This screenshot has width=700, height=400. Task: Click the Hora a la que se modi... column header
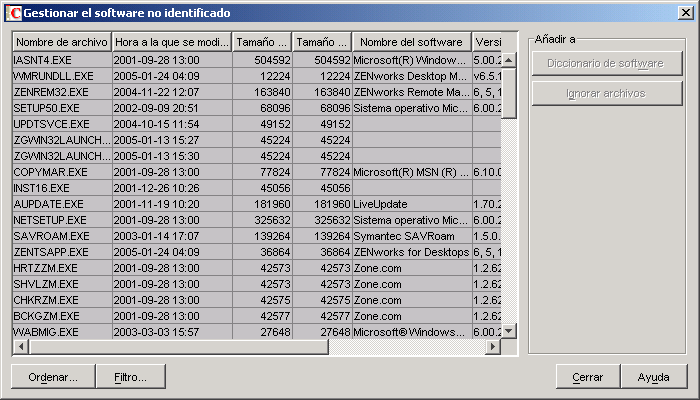(x=172, y=42)
